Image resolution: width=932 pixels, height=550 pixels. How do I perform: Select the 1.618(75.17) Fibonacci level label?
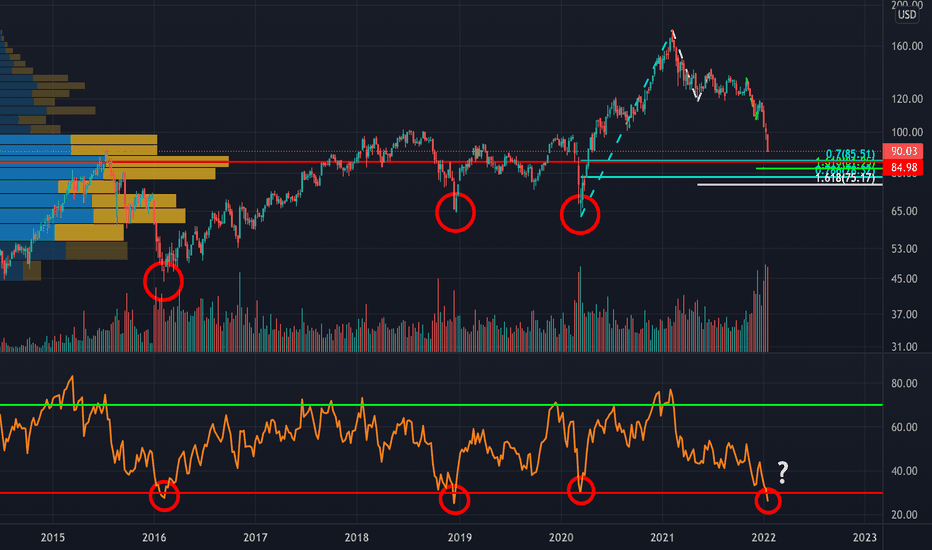[x=845, y=178]
